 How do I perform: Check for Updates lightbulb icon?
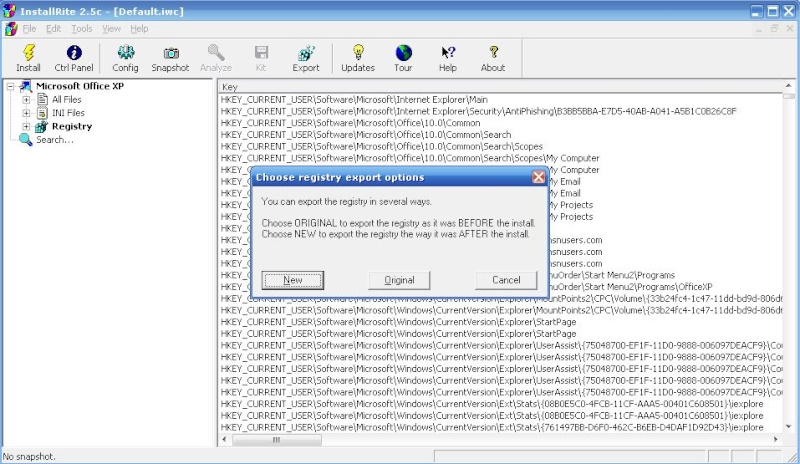358,53
